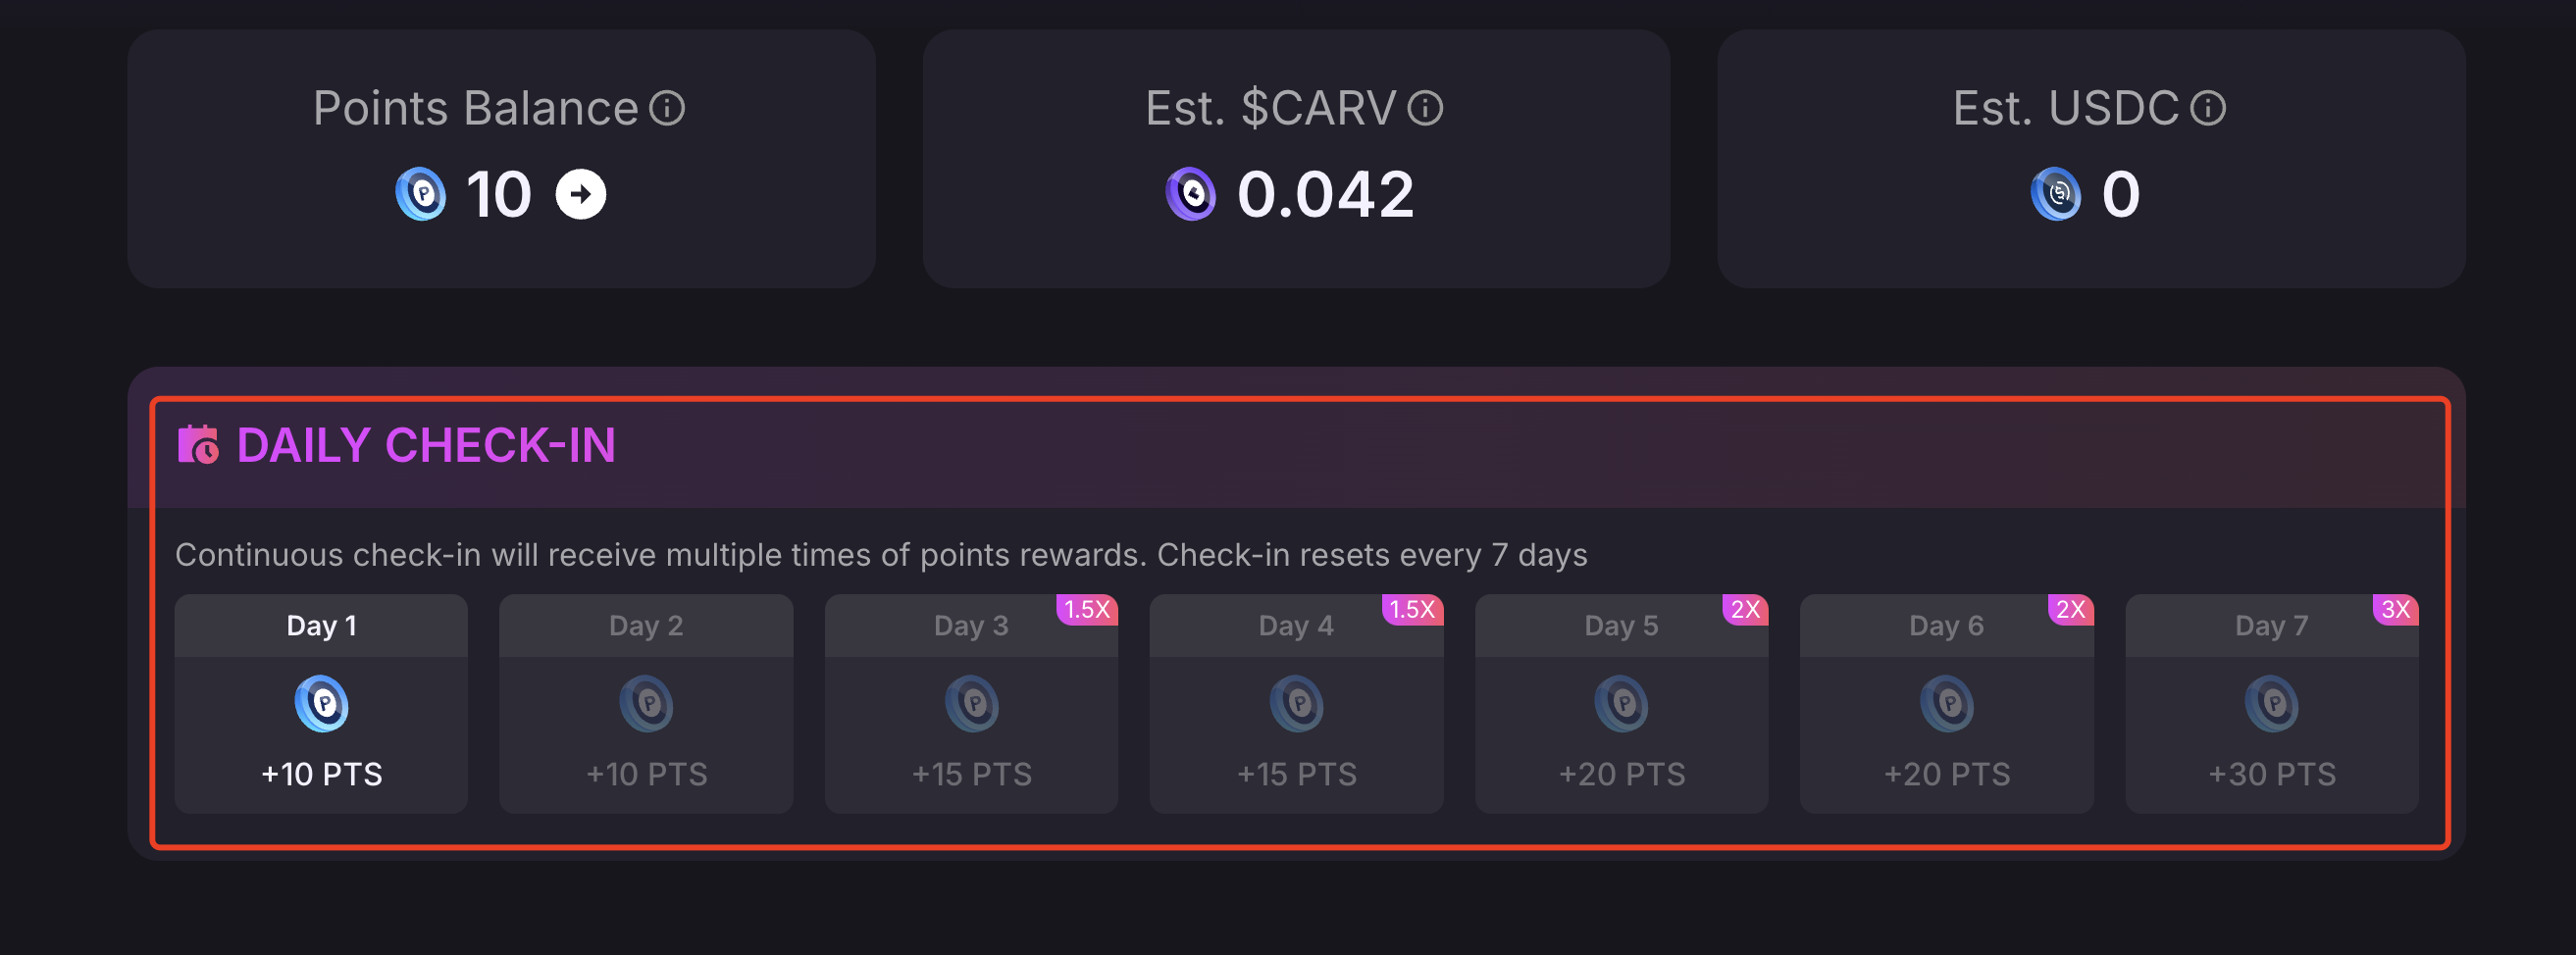Click the info icon beside Points Balance
The height and width of the screenshot is (955, 2576).
(x=667, y=108)
